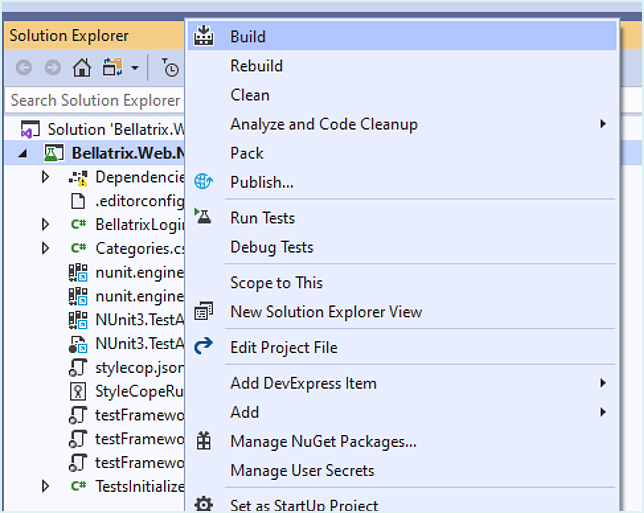644x513 pixels.
Task: Go to Solution Explorer Home view
Action: 82,67
